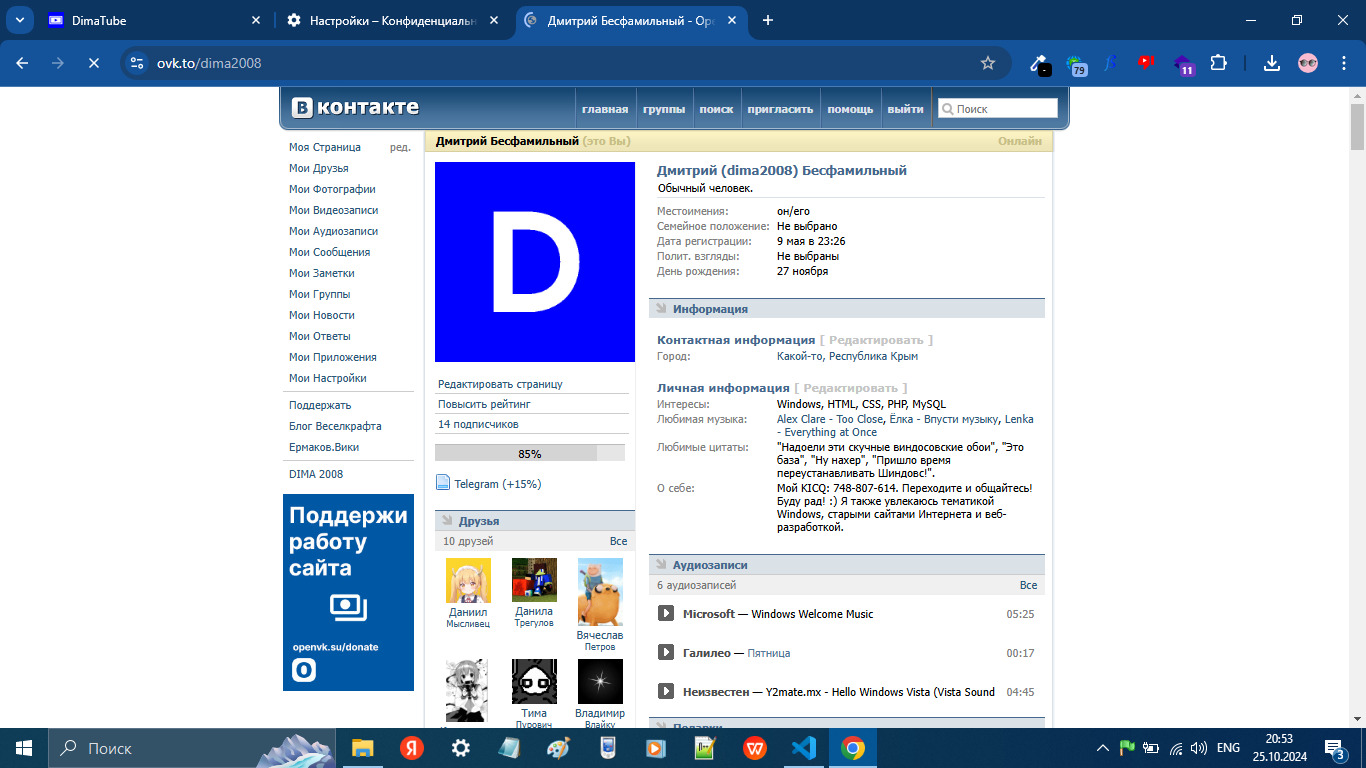This screenshot has width=1366, height=768.
Task: Play the Hello Windows Vista audio track
Action: pyautogui.click(x=666, y=692)
